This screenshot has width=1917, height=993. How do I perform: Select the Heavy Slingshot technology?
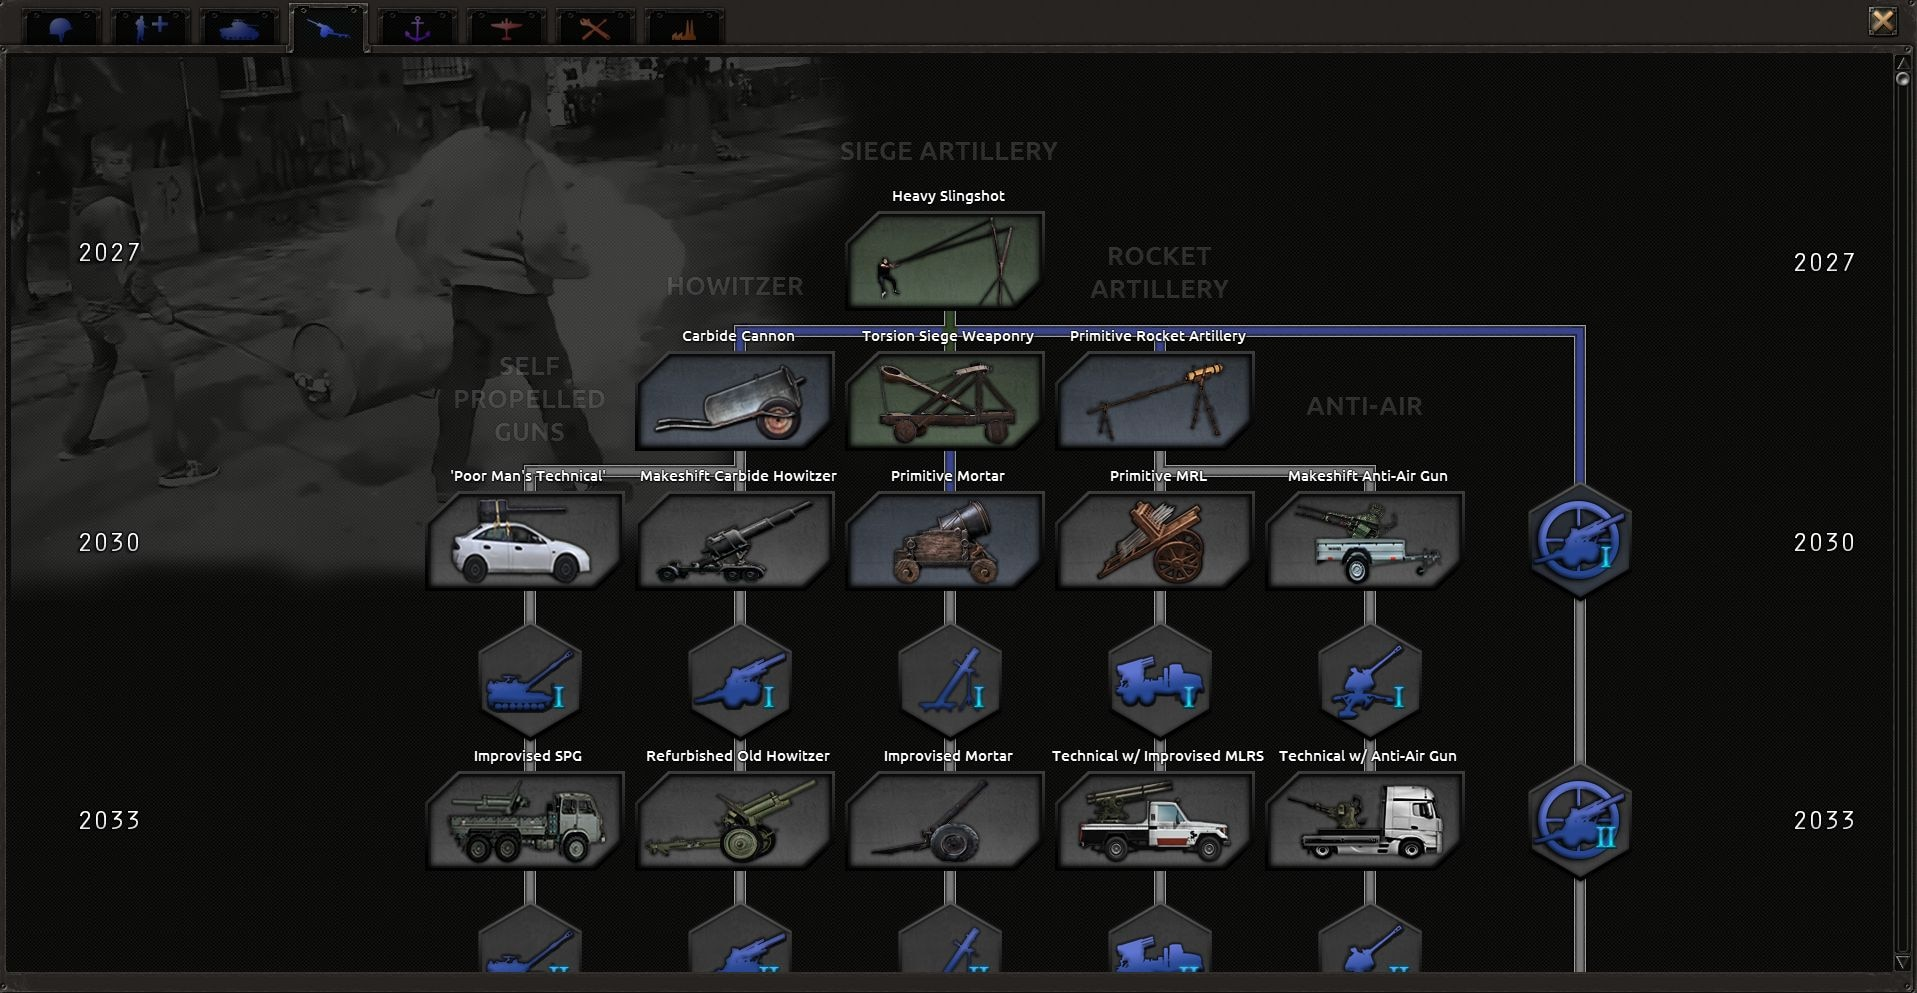[x=945, y=260]
